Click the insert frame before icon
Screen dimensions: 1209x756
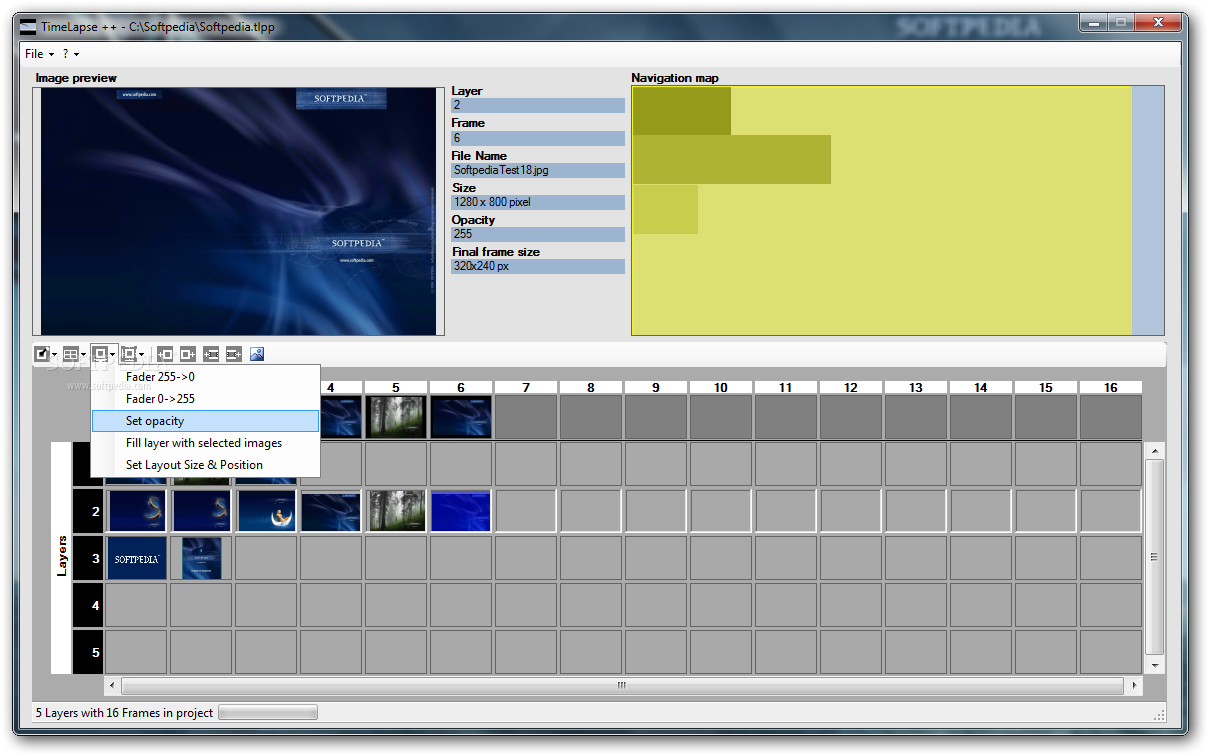click(x=165, y=354)
